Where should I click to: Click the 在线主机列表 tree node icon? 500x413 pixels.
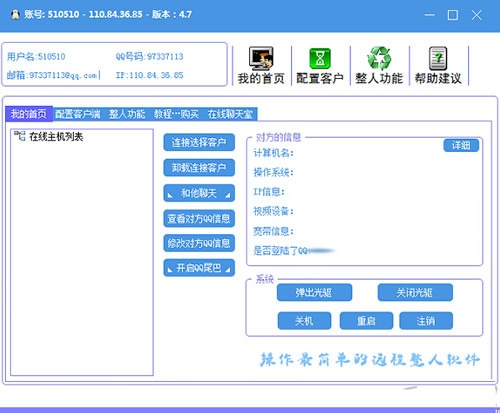(20, 136)
